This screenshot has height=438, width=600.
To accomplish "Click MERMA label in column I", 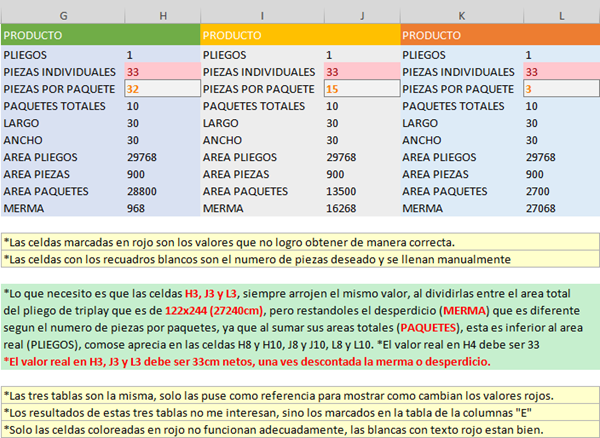I will (223, 208).
